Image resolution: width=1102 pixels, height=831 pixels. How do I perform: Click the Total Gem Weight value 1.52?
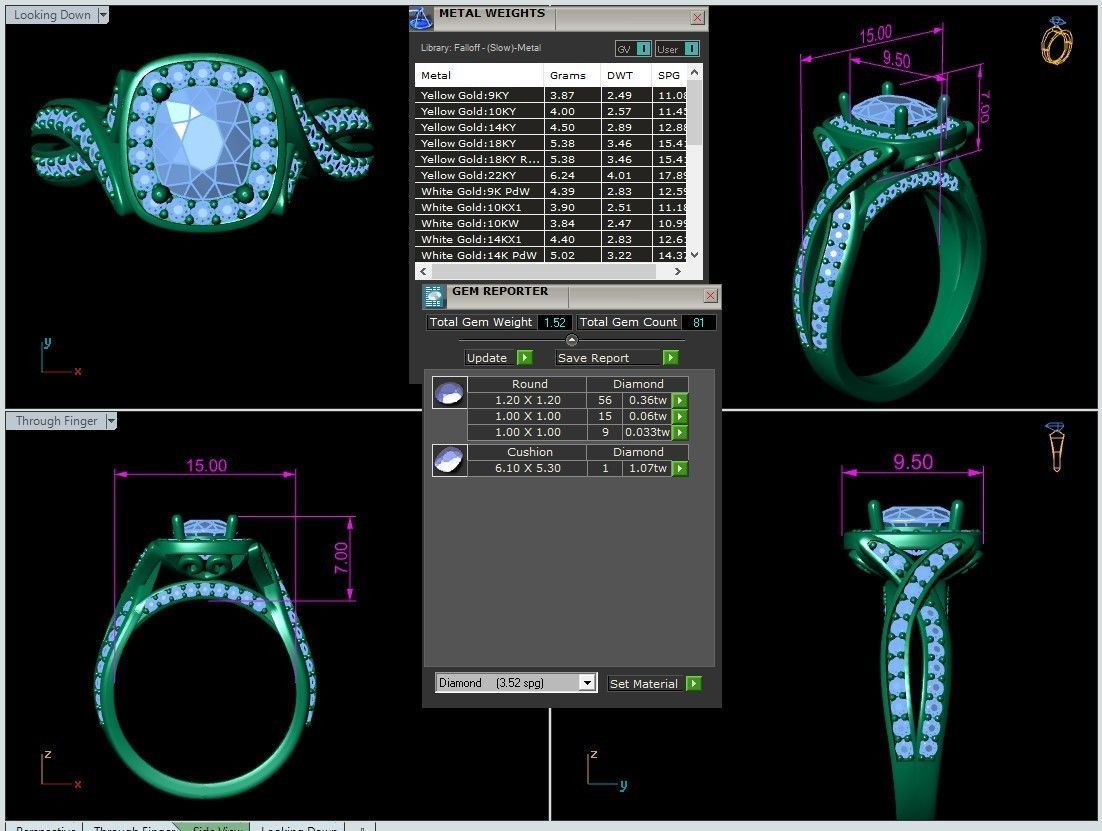pos(555,322)
